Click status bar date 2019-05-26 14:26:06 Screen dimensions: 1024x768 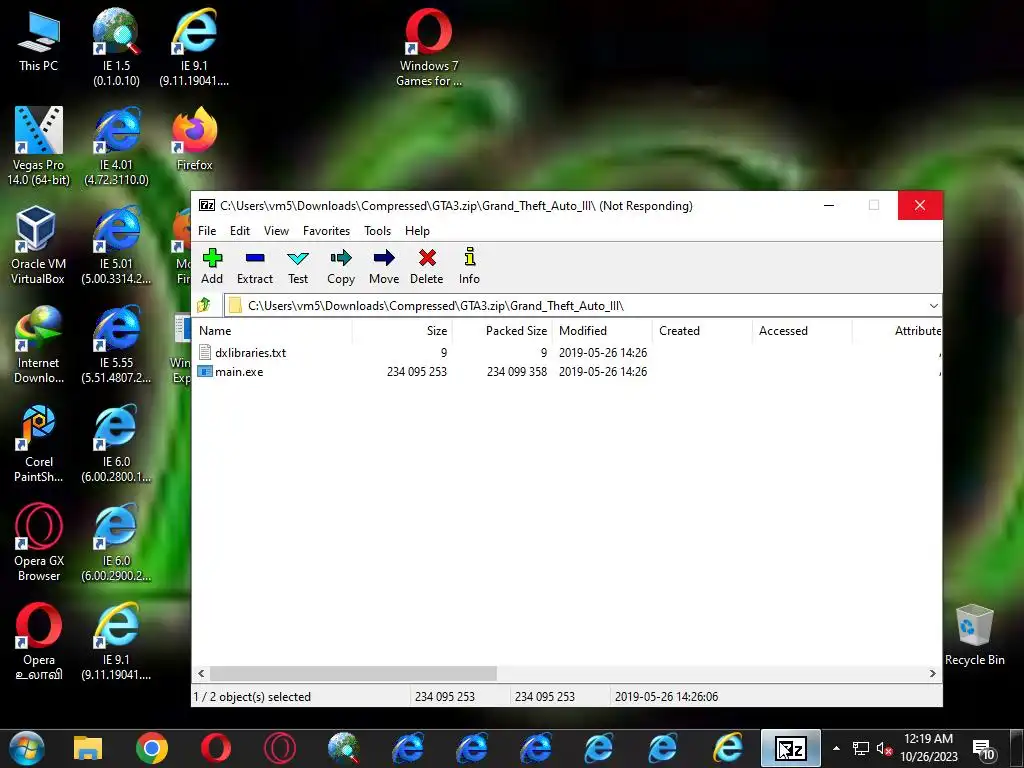(666, 697)
